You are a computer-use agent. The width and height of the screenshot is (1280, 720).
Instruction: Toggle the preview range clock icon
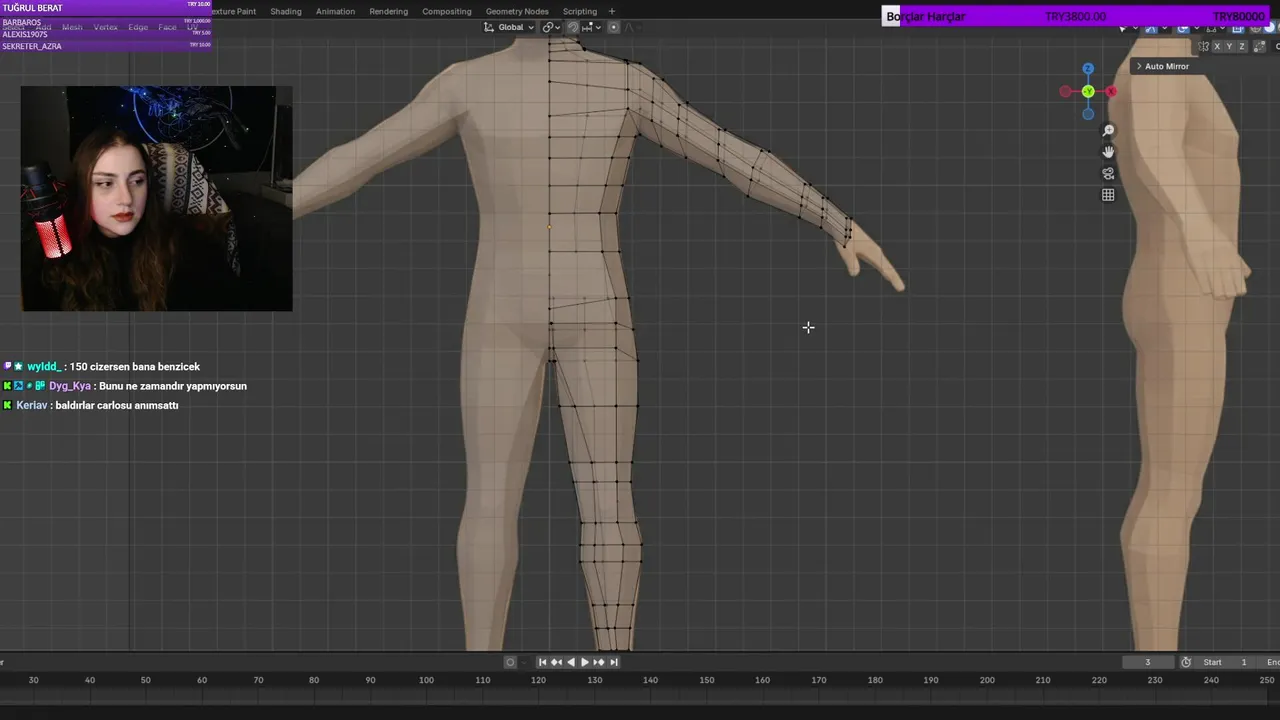click(x=1186, y=662)
